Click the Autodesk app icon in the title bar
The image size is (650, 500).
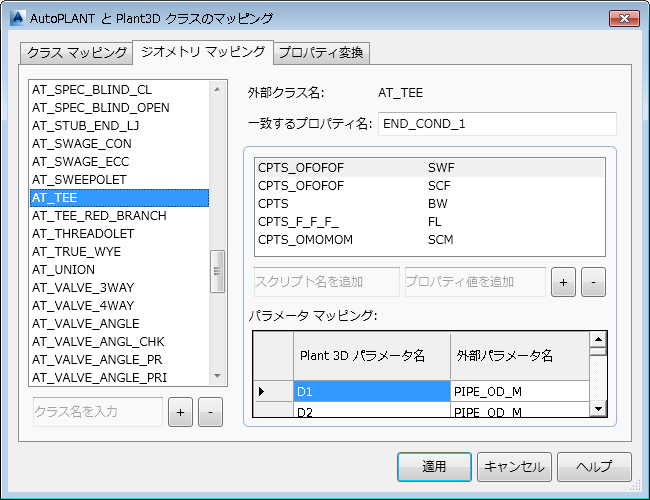coord(17,18)
